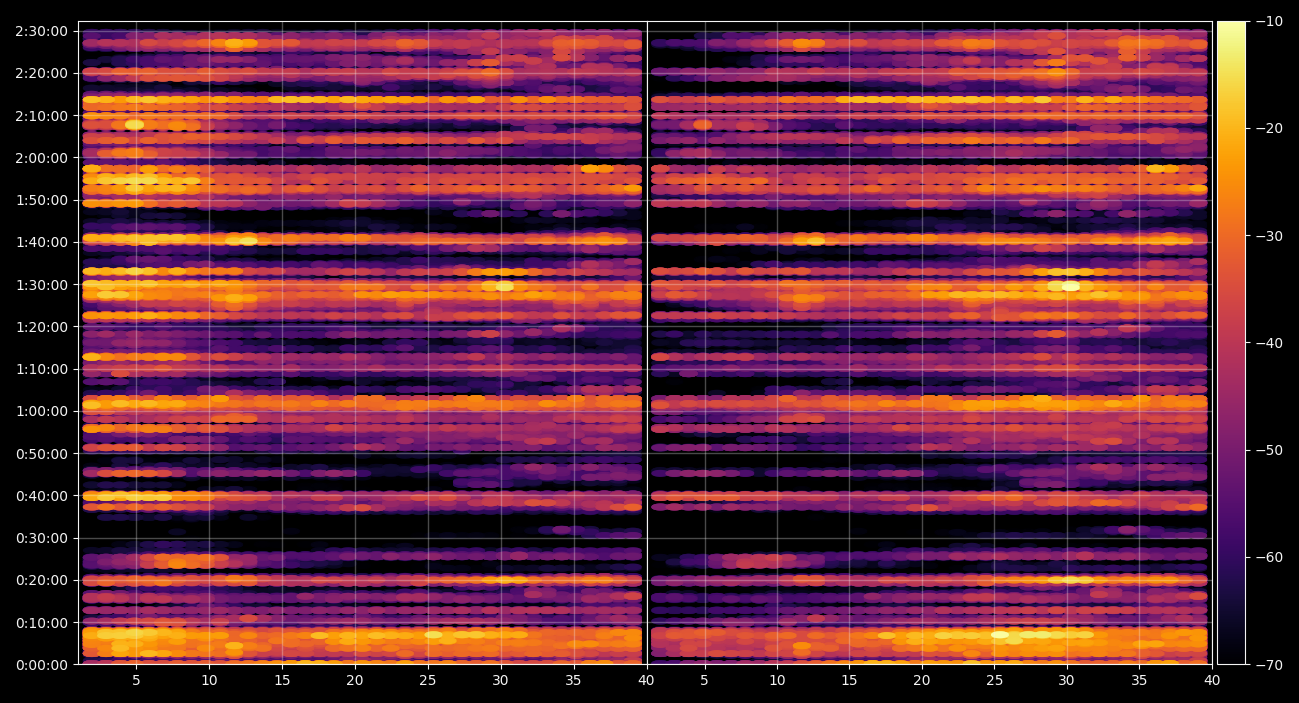1299x703 pixels.
Task: Select the −40 colorbar tick label
Action: pos(1269,343)
